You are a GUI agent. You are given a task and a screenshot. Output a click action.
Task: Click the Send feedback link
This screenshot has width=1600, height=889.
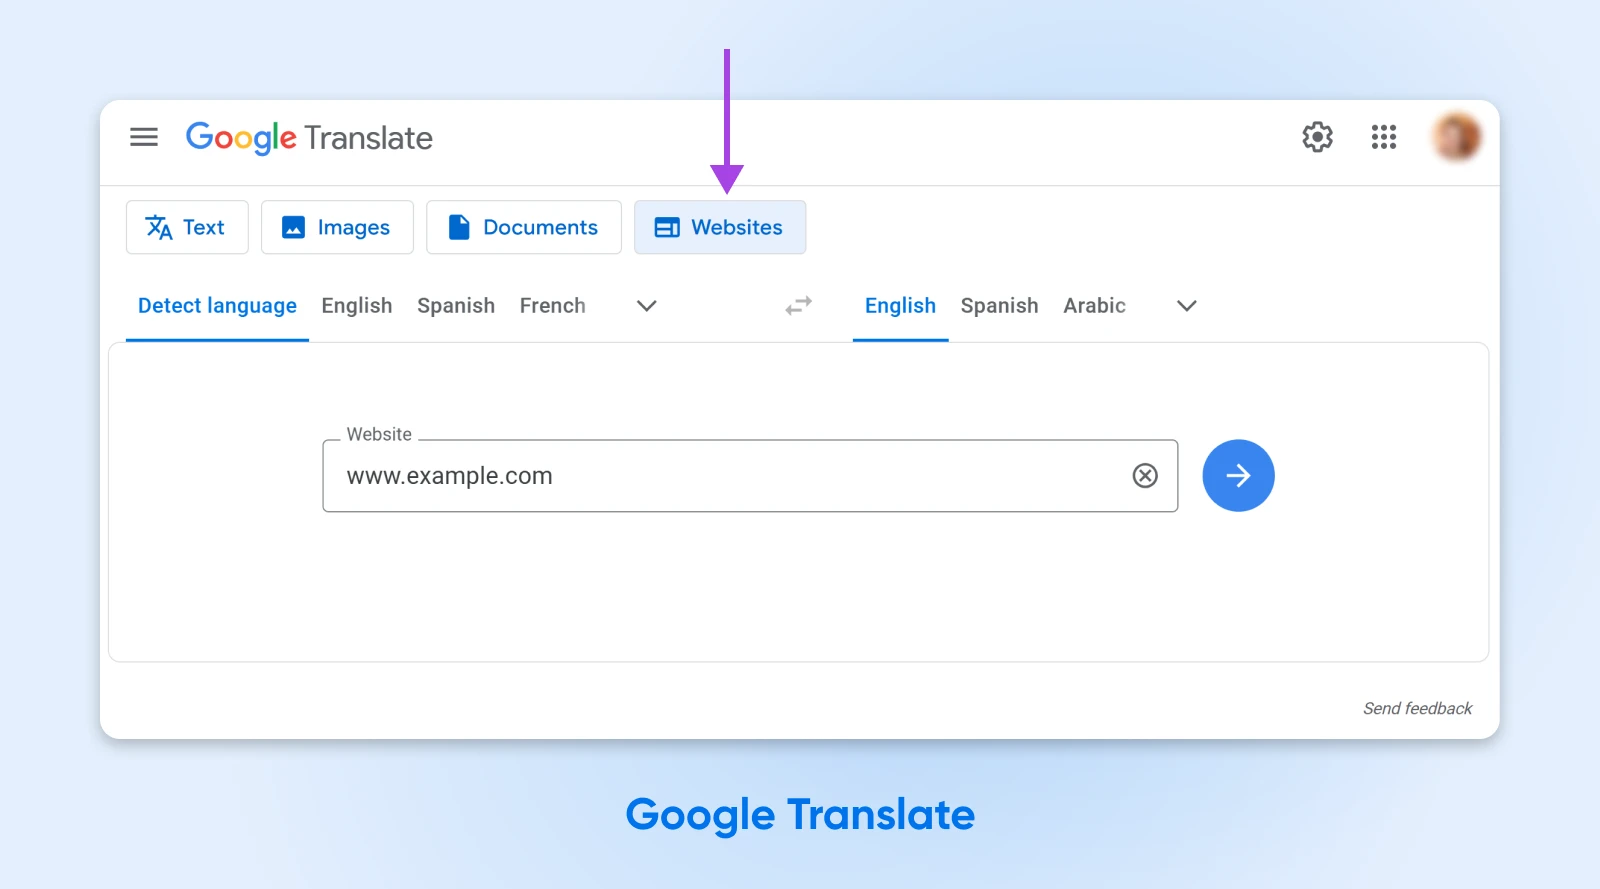coord(1417,708)
